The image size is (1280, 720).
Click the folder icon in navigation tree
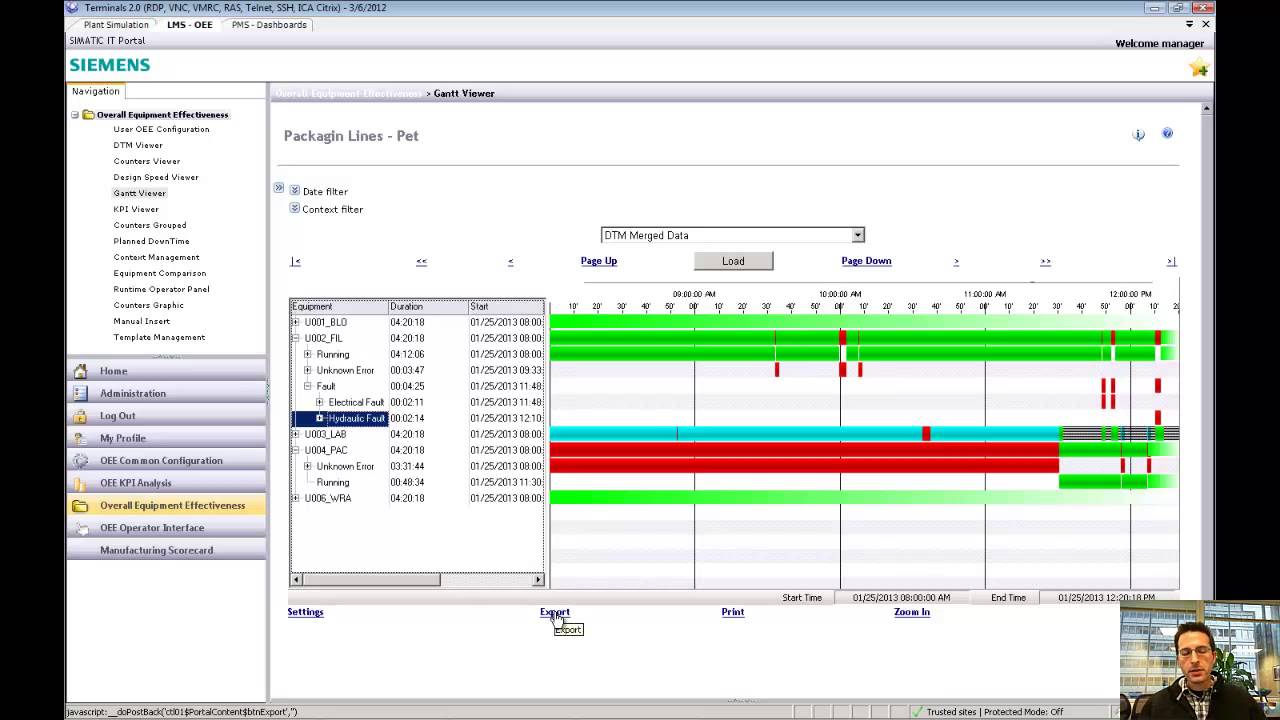coord(88,115)
